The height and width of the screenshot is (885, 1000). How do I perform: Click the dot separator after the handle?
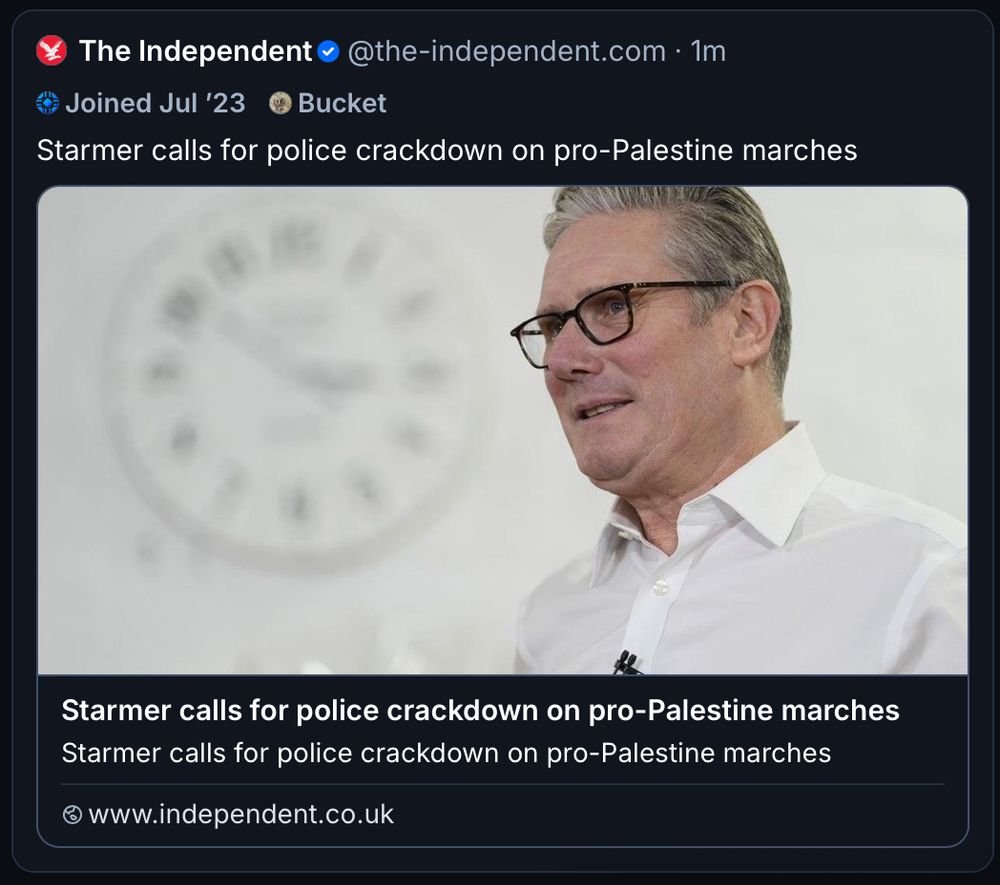680,51
